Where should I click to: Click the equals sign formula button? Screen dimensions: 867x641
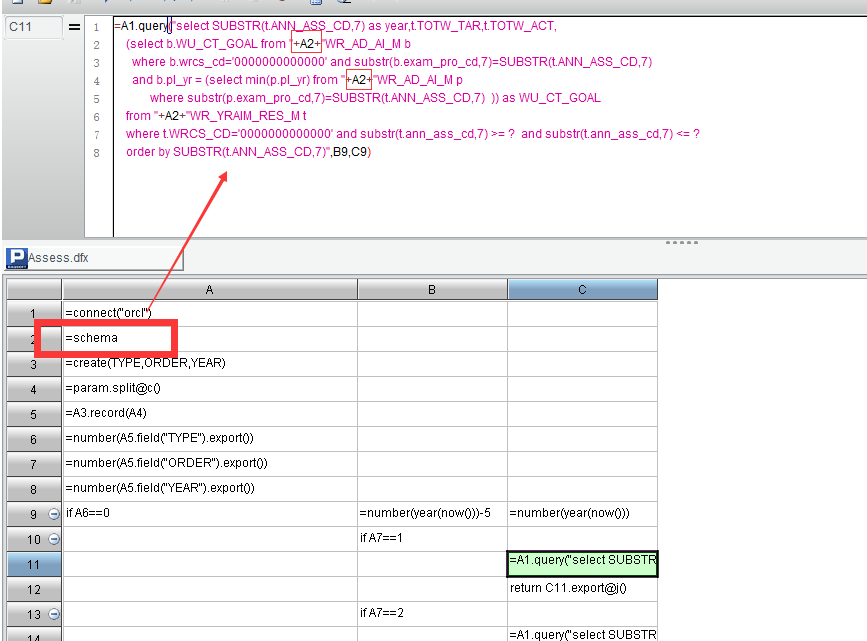75,28
